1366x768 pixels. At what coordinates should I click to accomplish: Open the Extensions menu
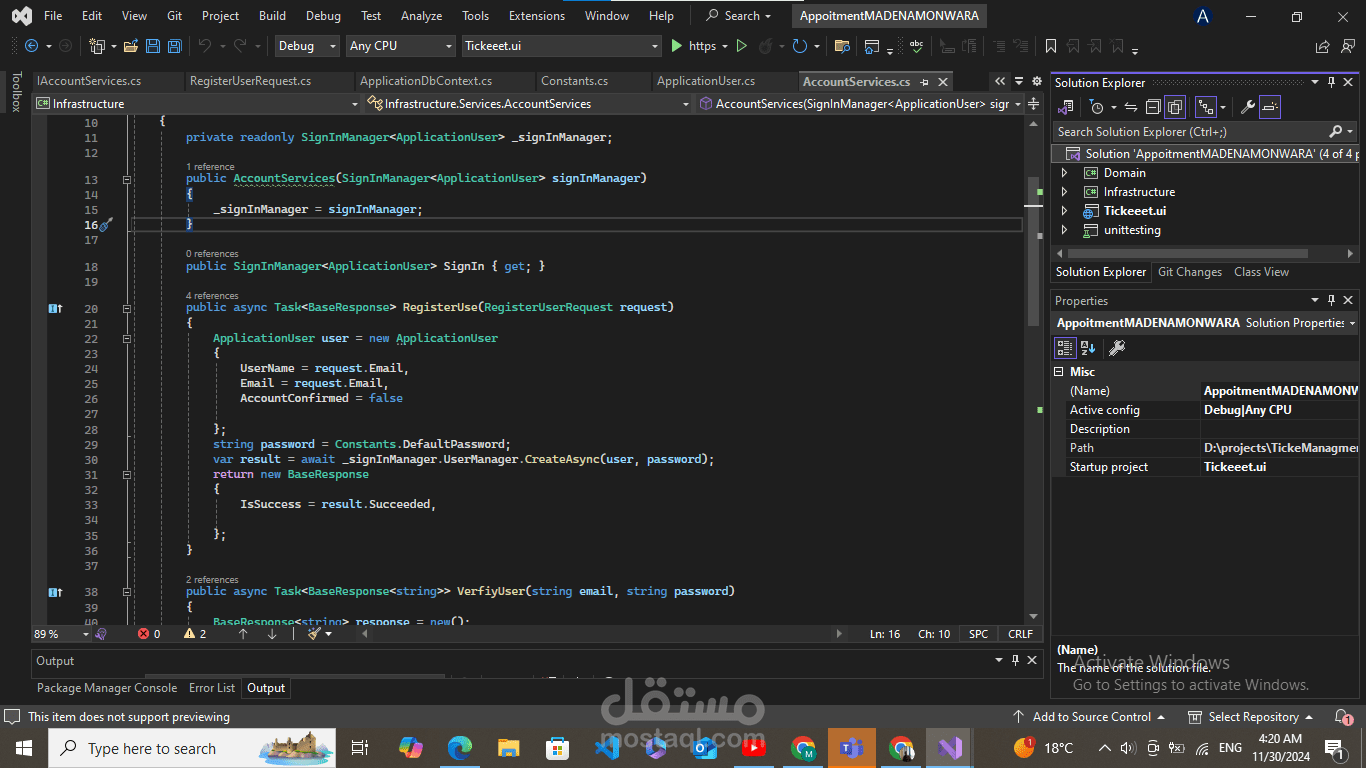pyautogui.click(x=537, y=16)
